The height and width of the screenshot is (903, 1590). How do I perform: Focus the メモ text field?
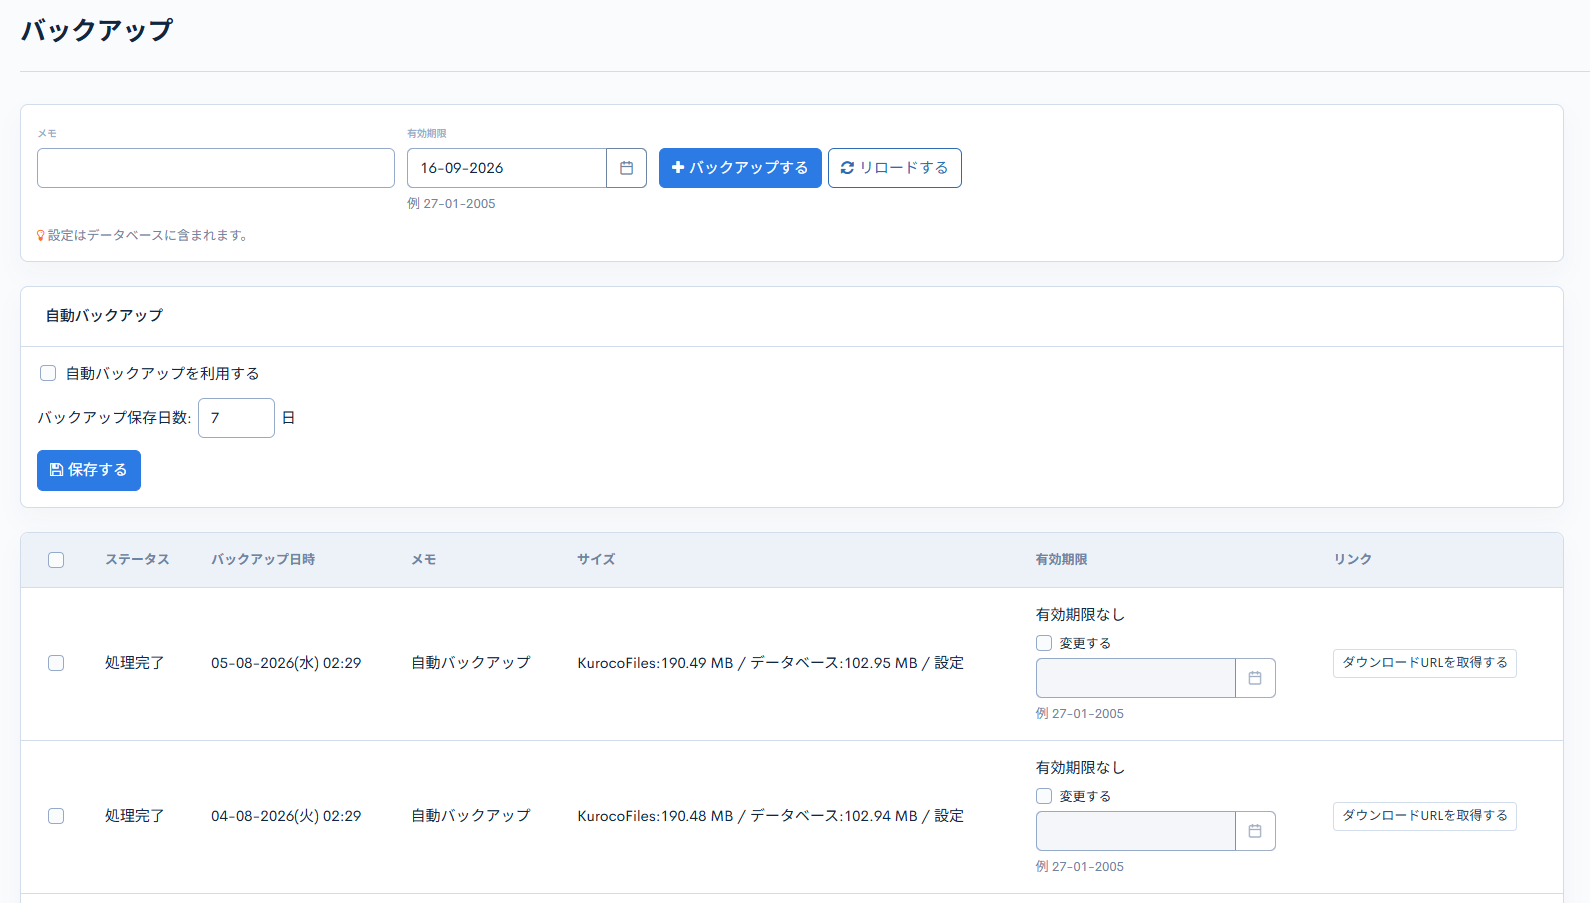click(x=216, y=168)
